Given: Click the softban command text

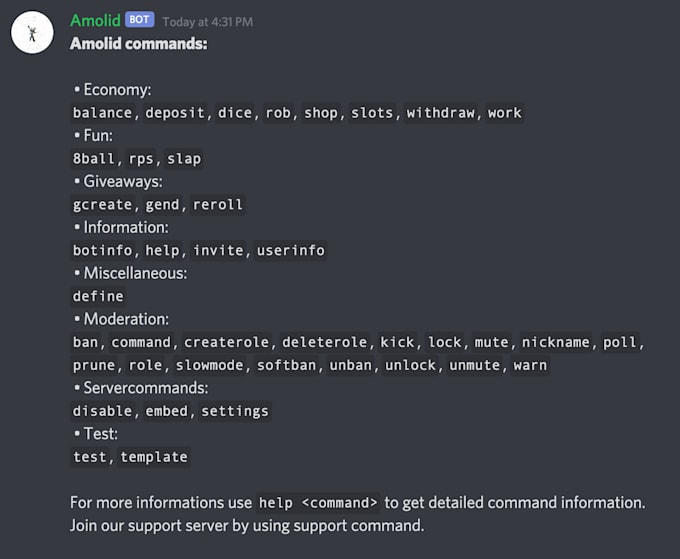Looking at the screenshot, I should click(286, 366).
